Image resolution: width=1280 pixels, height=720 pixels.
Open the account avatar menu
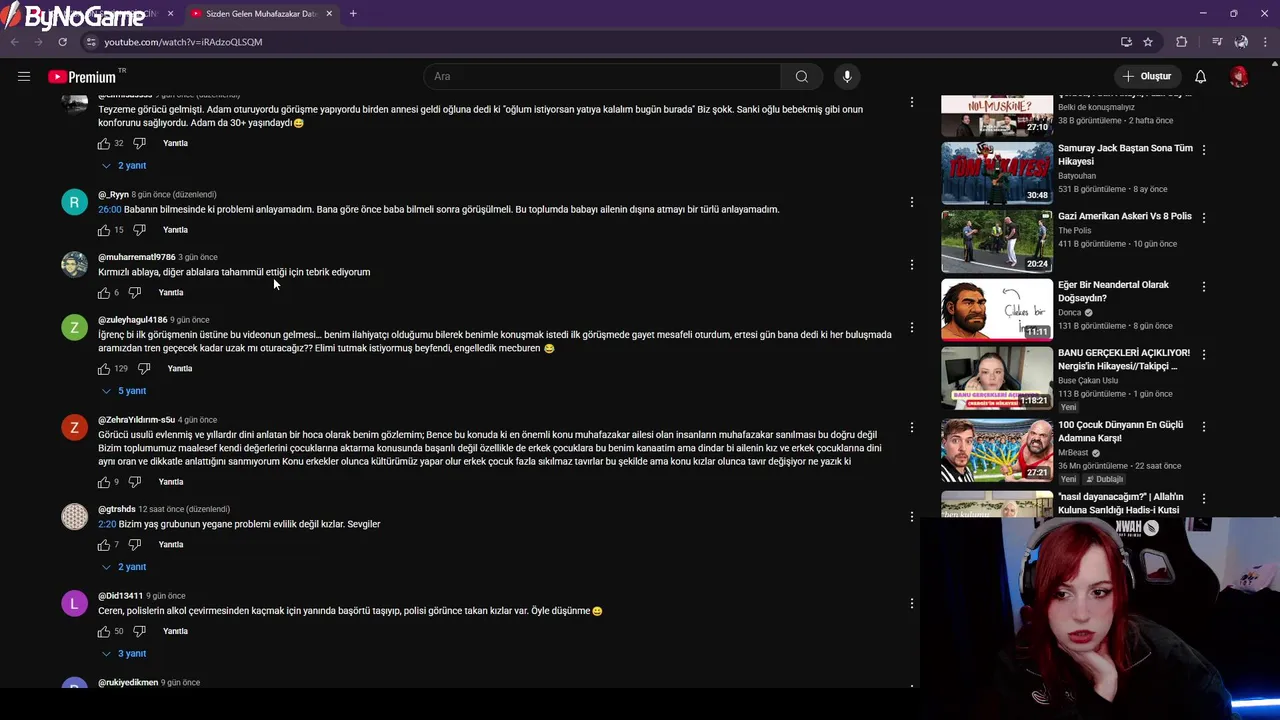(1239, 76)
